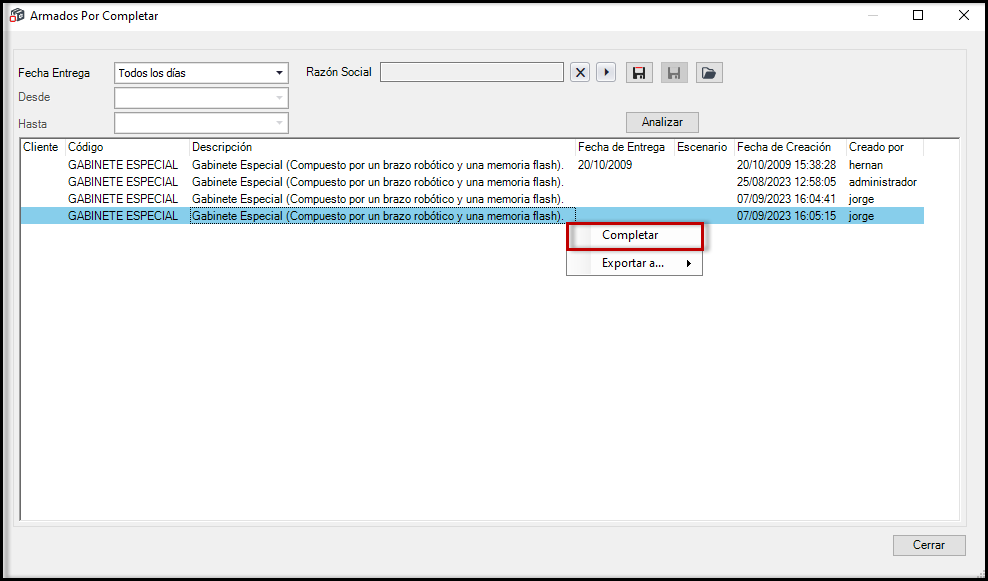The image size is (988, 581).
Task: Click the play arrow next to Razón Social
Action: [606, 72]
